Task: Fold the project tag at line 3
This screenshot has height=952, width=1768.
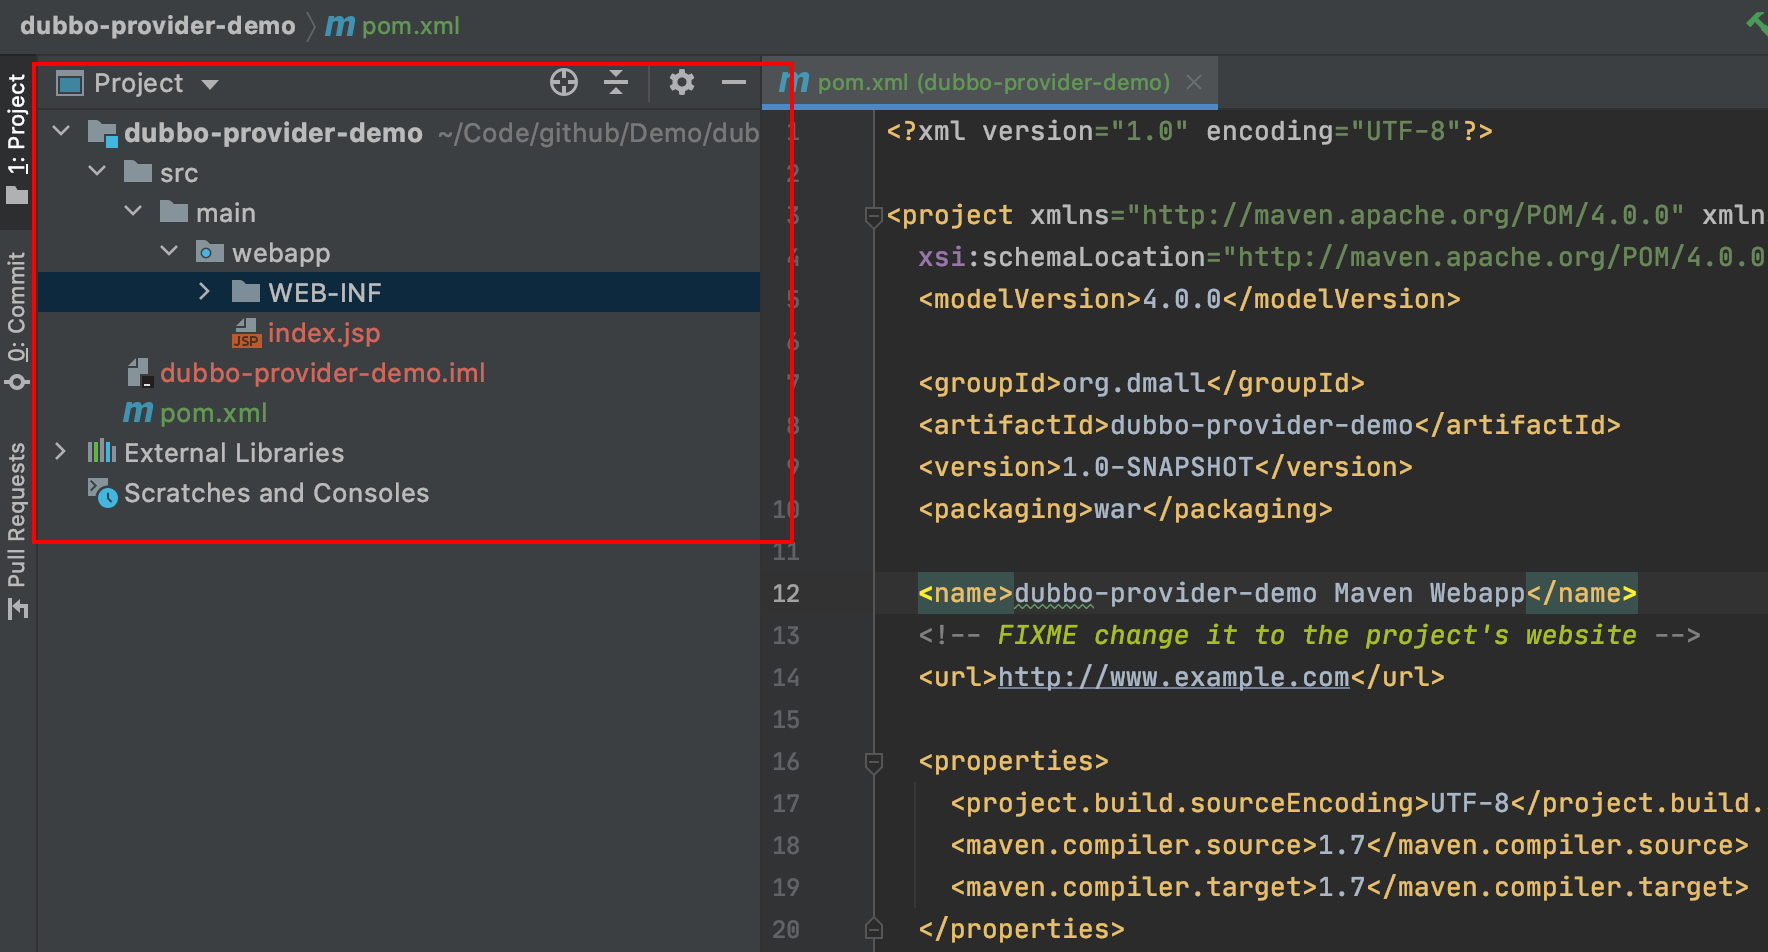Action: pyautogui.click(x=874, y=215)
